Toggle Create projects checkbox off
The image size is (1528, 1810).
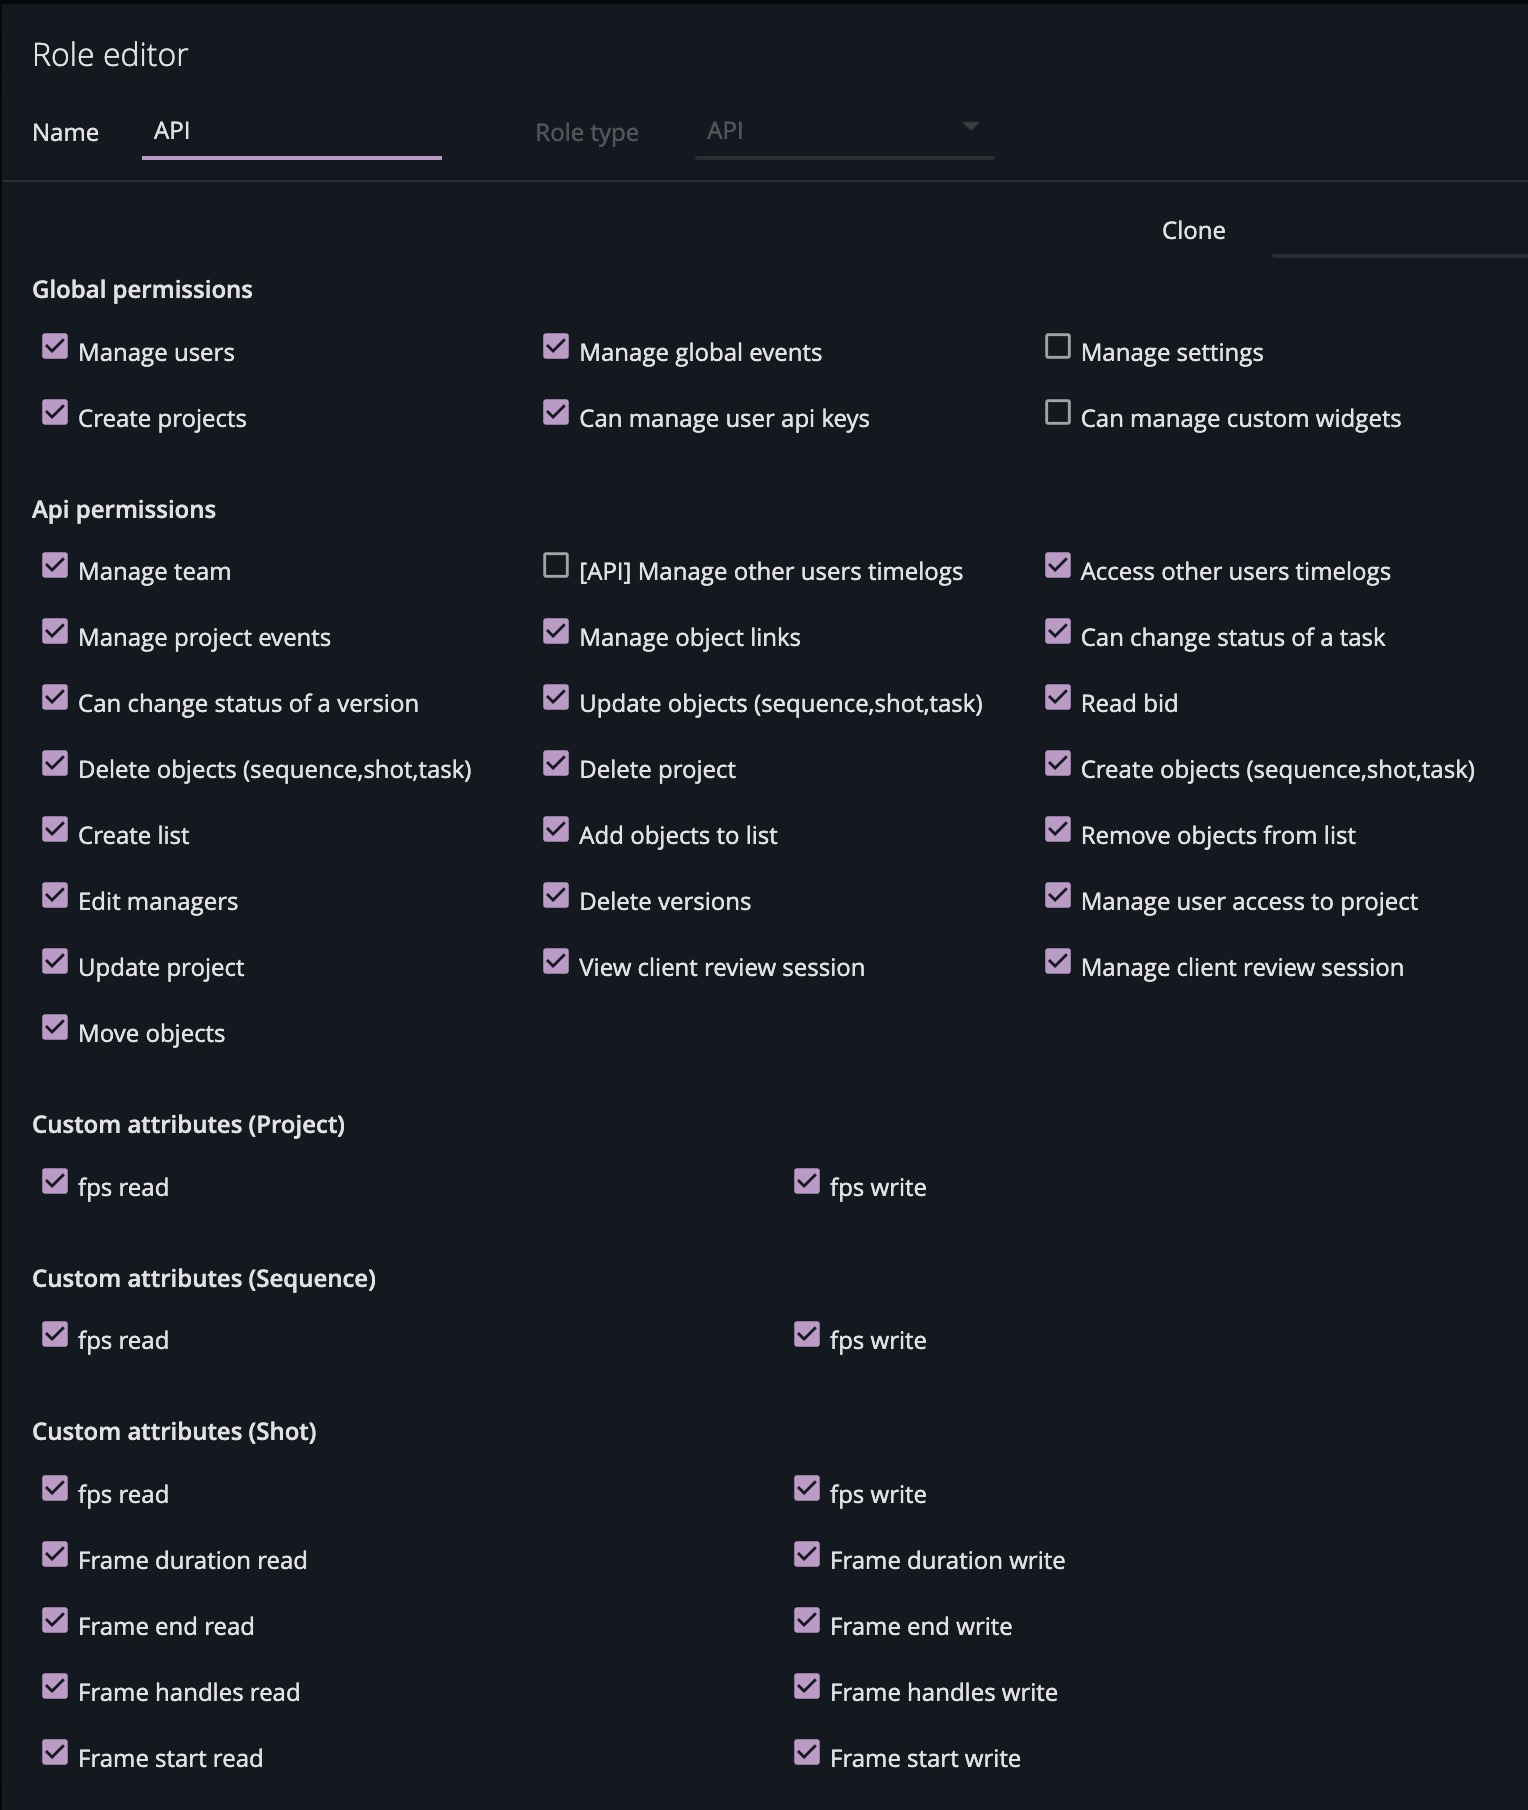tap(55, 413)
